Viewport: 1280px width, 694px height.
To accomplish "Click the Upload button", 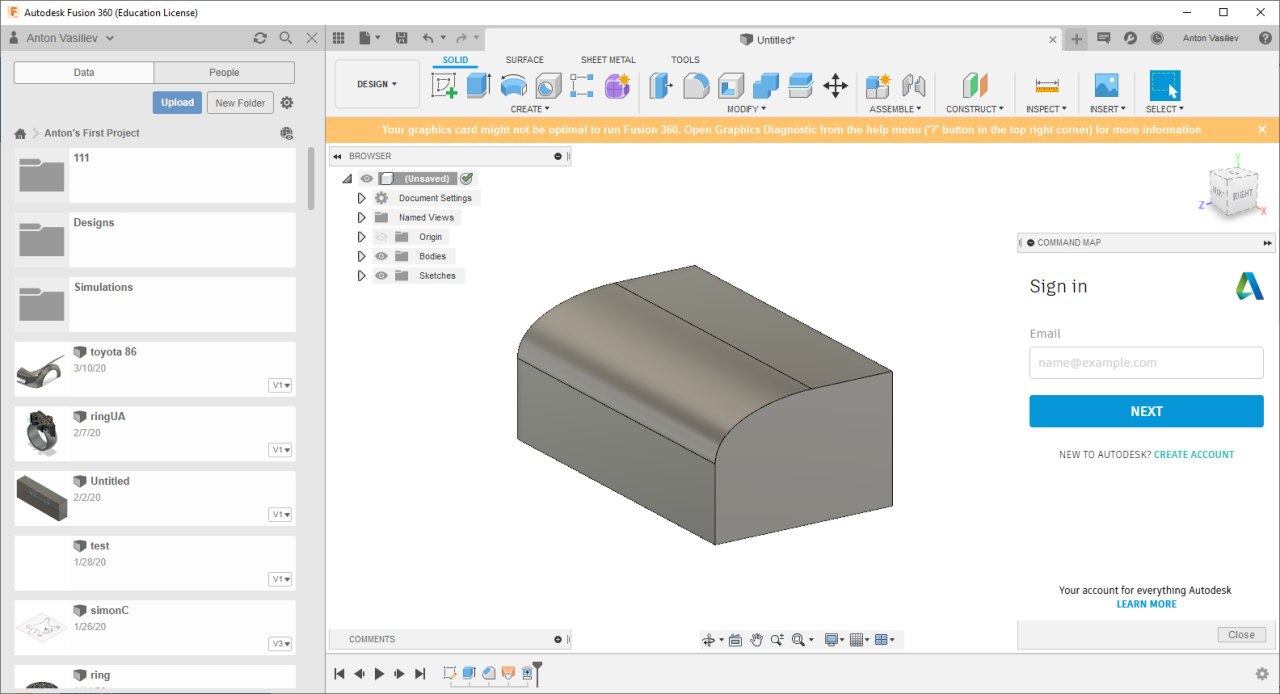I will 177,102.
